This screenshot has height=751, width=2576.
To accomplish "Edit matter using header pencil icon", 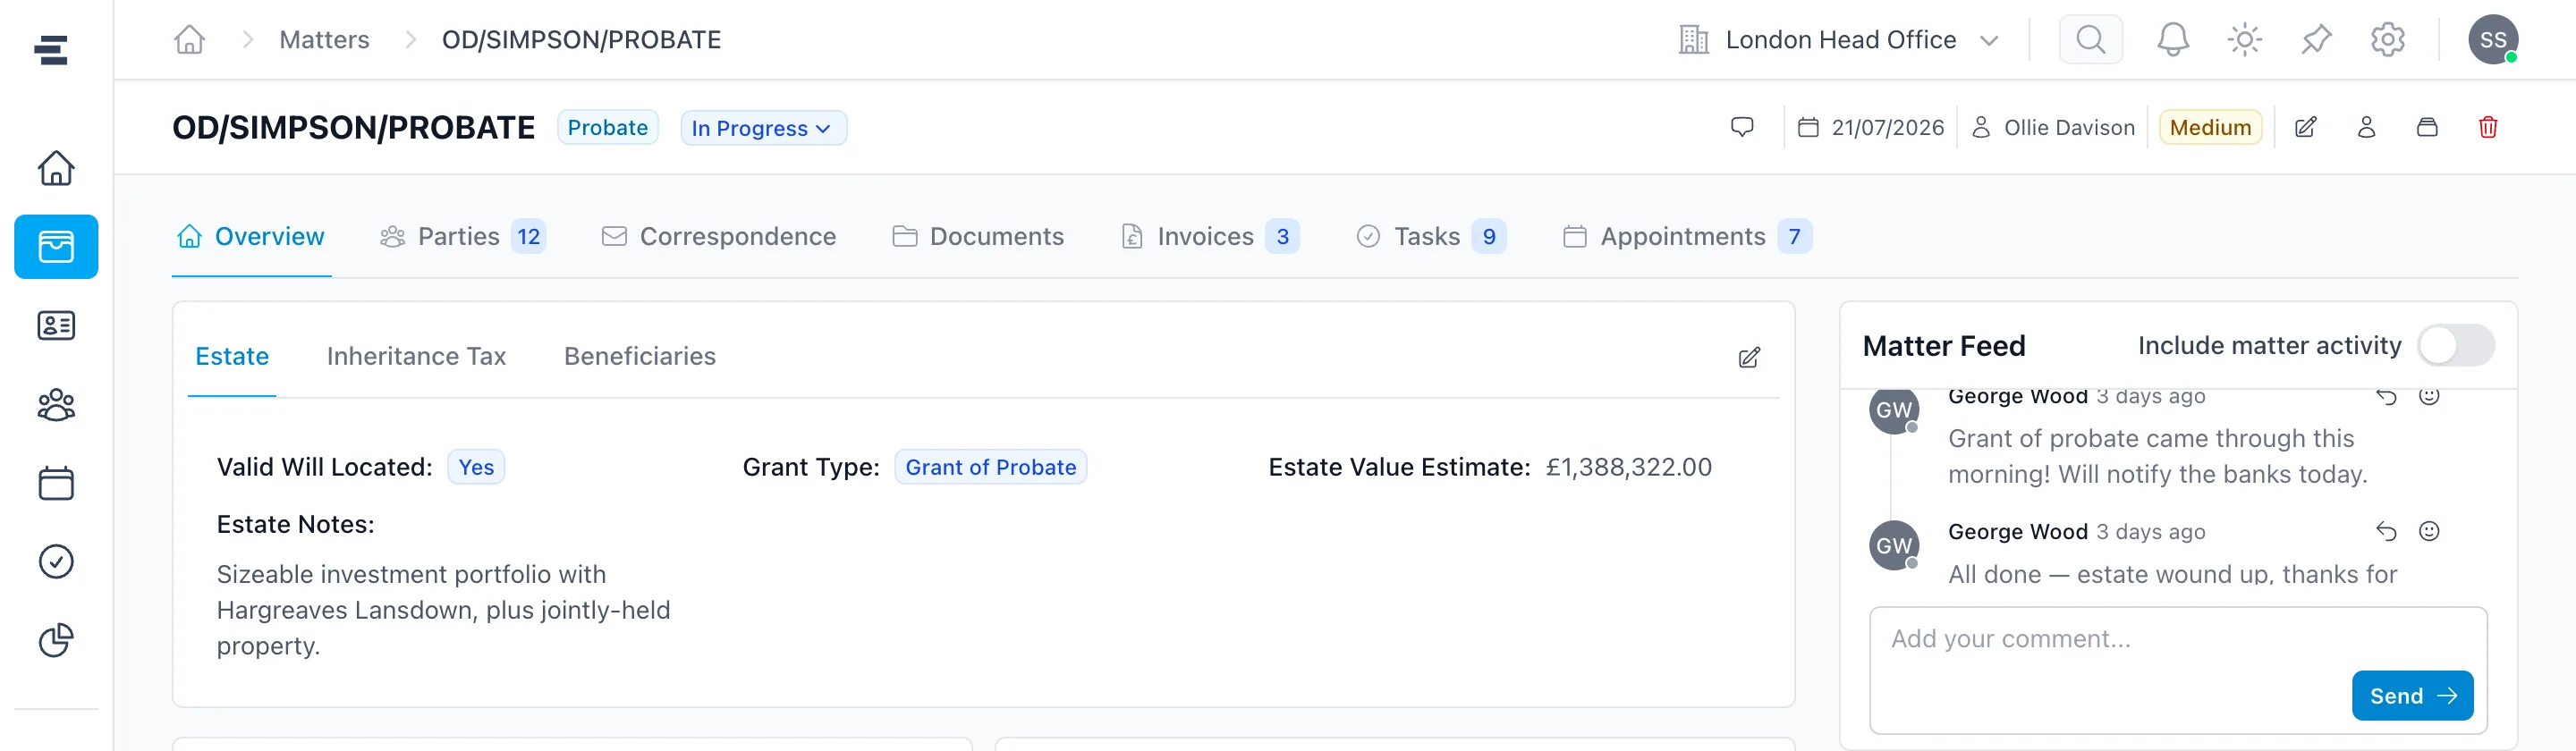I will 2305,127.
